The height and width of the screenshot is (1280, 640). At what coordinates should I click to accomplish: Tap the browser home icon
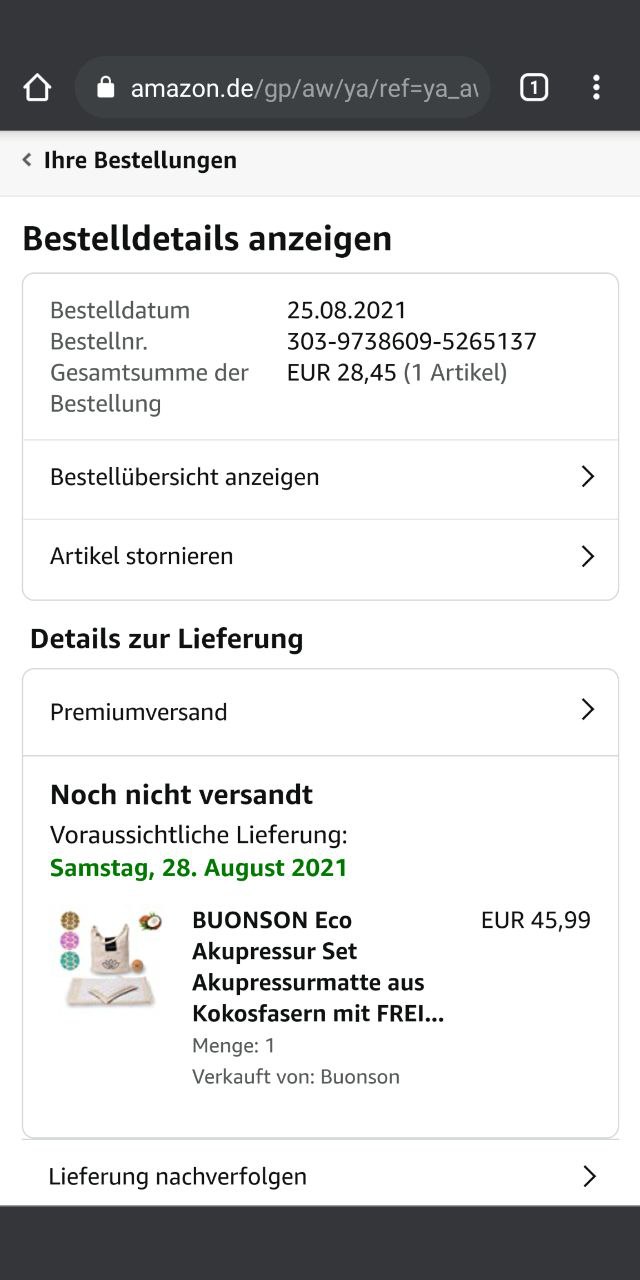[x=37, y=88]
